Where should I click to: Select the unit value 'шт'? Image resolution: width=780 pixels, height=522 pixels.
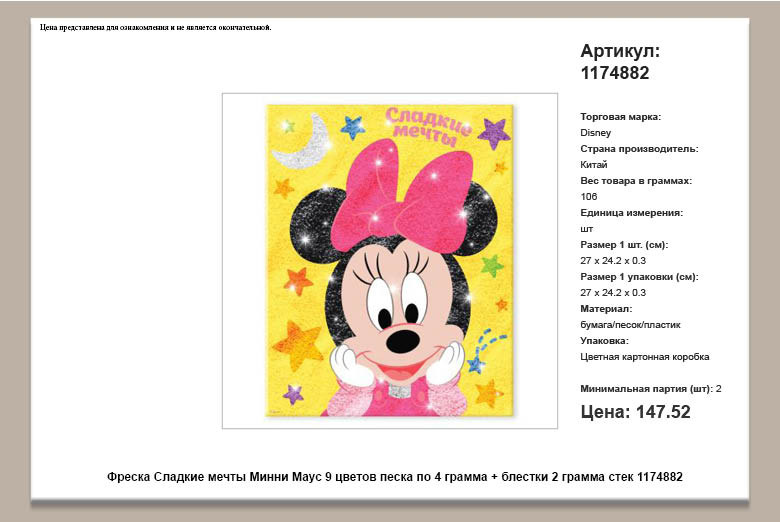[x=586, y=229]
